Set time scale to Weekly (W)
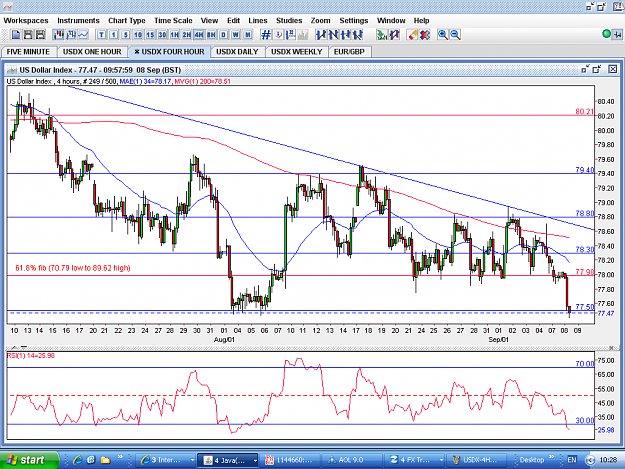The image size is (625, 469). click(x=236, y=35)
